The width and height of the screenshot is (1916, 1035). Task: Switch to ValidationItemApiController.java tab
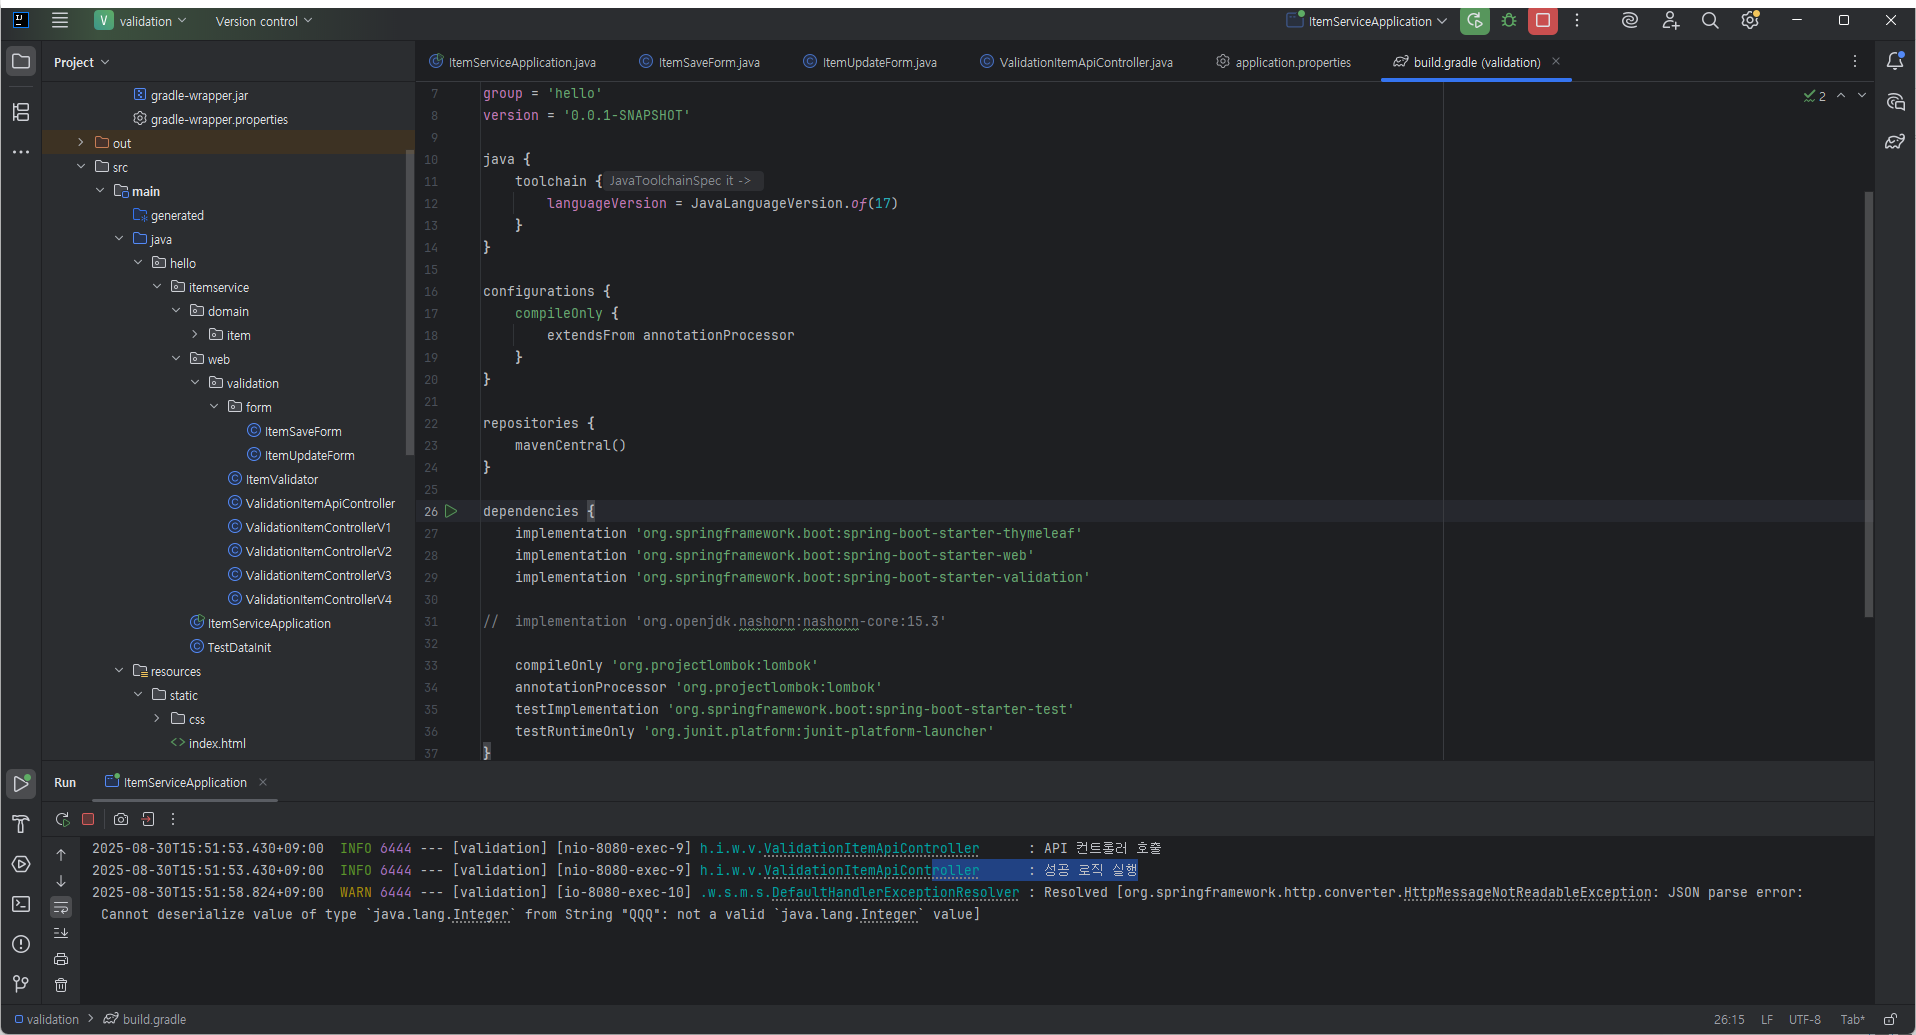pos(1076,62)
